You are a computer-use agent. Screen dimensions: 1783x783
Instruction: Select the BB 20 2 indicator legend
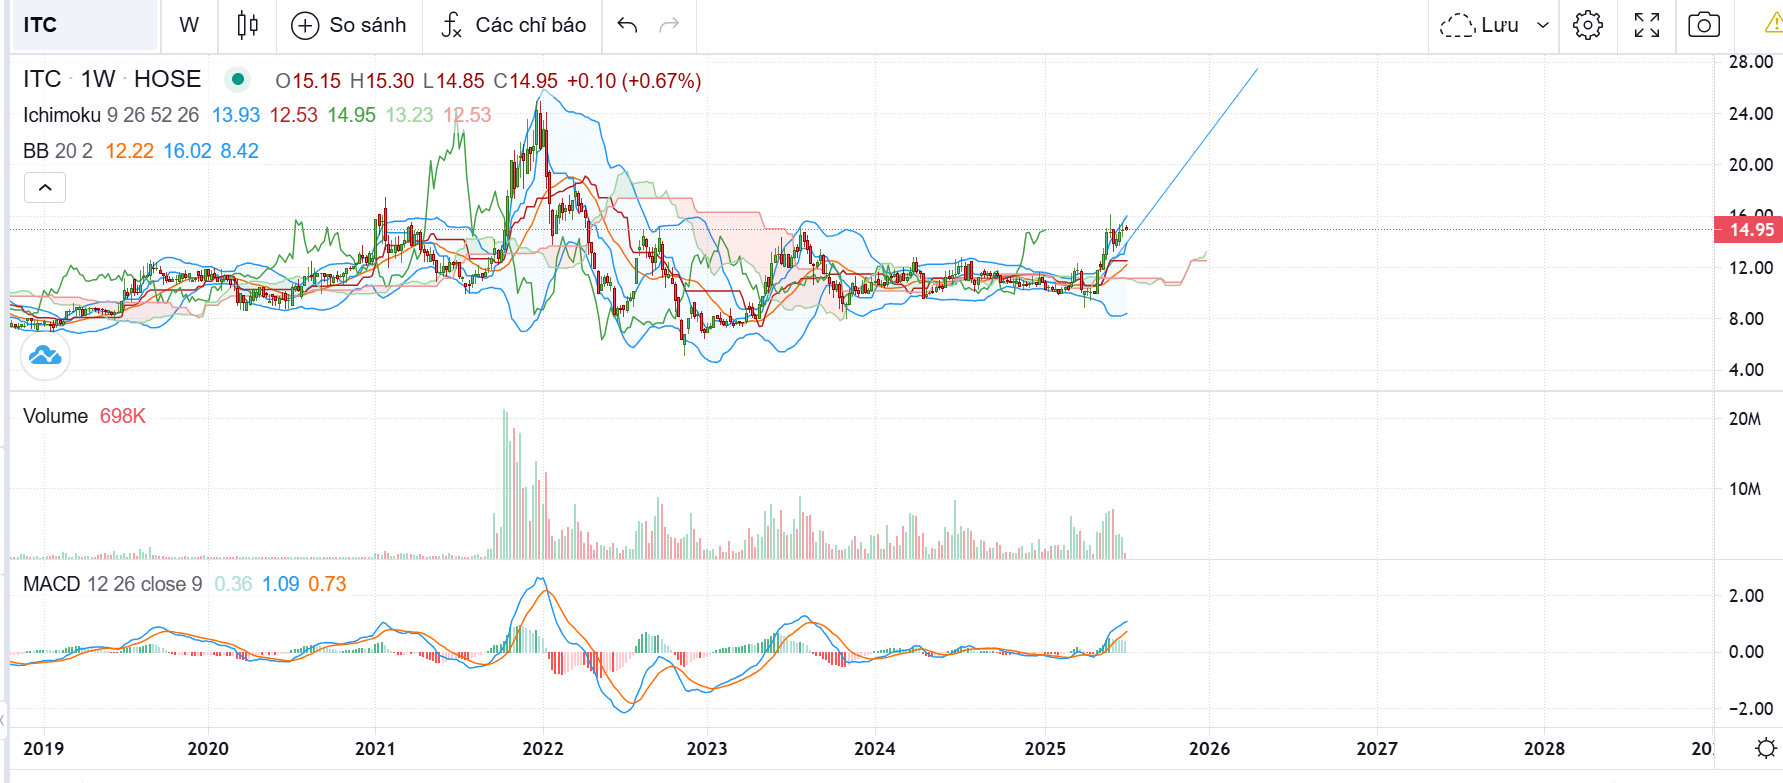pos(58,151)
